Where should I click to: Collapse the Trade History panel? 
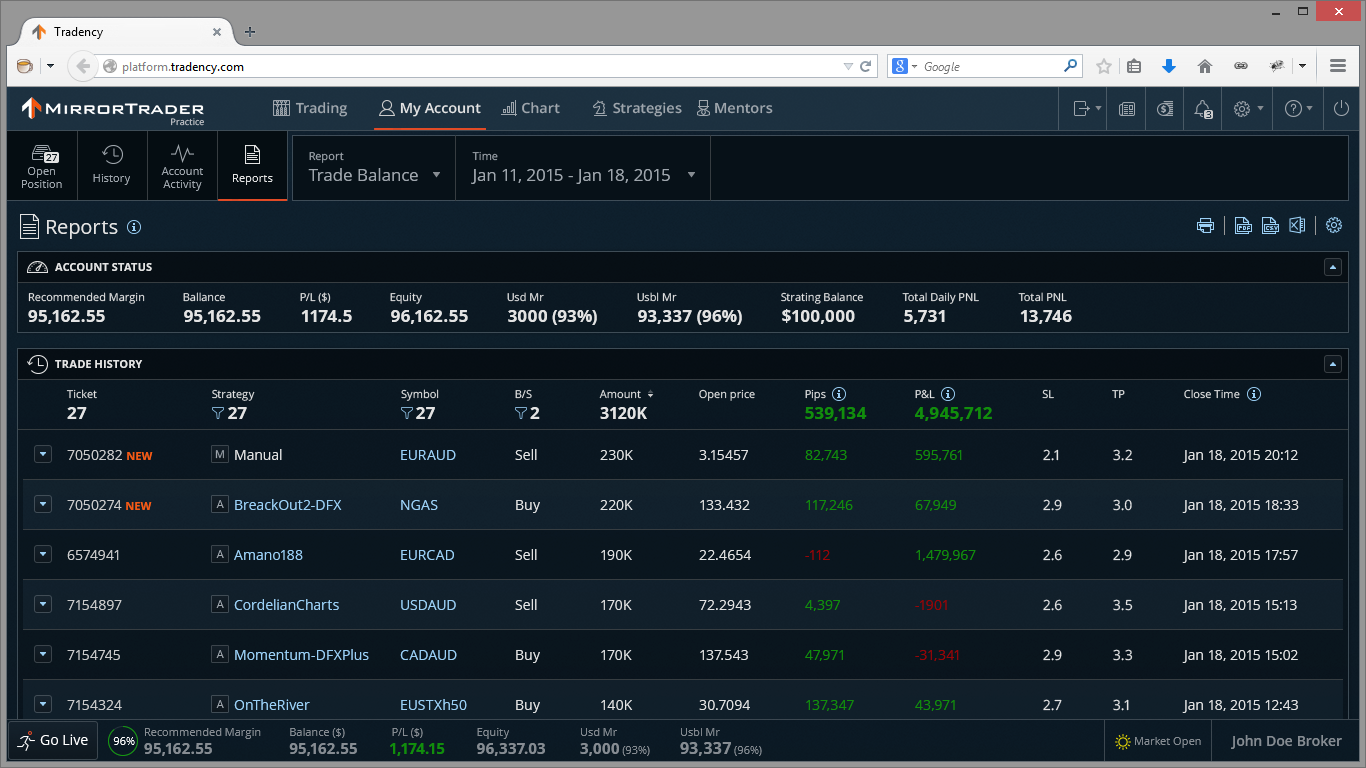(x=1332, y=364)
